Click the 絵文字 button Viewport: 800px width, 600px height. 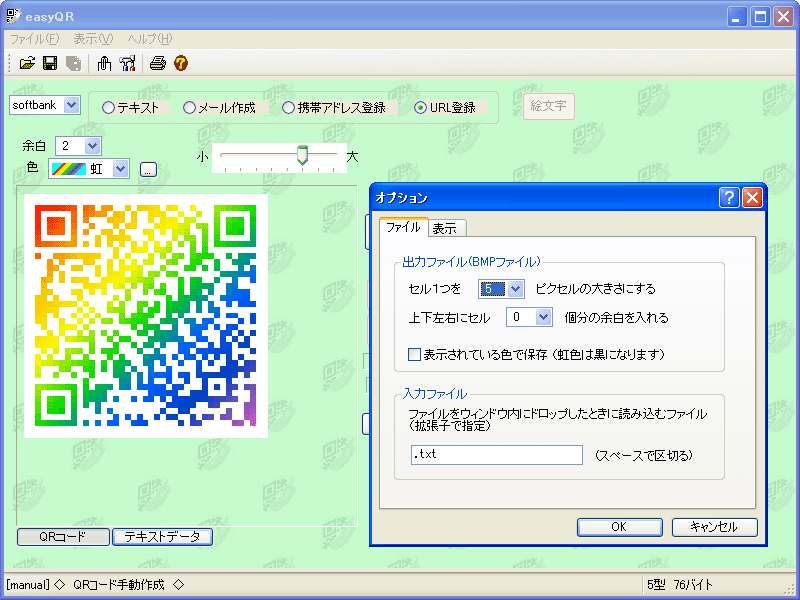pyautogui.click(x=548, y=106)
